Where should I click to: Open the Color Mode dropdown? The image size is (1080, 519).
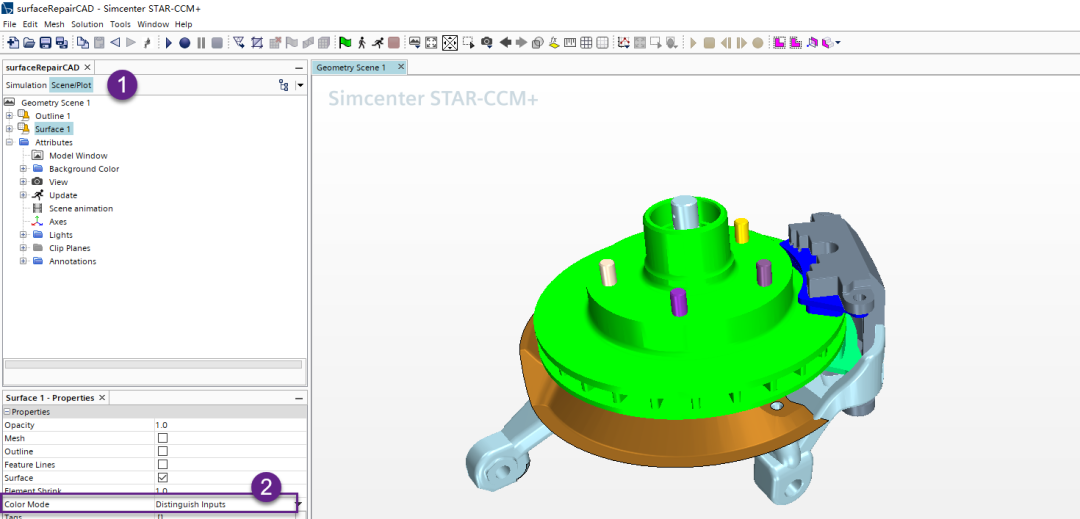298,505
